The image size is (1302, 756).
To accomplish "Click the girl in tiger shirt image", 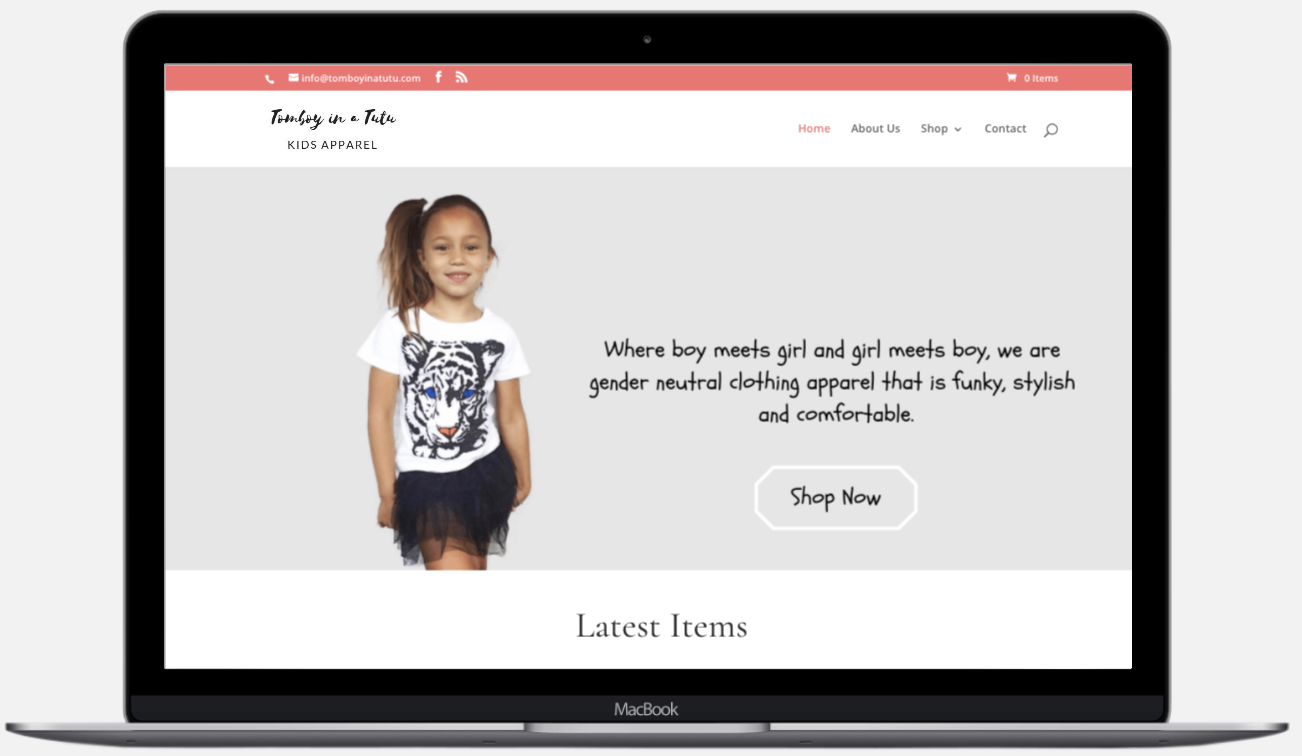I will (x=446, y=381).
